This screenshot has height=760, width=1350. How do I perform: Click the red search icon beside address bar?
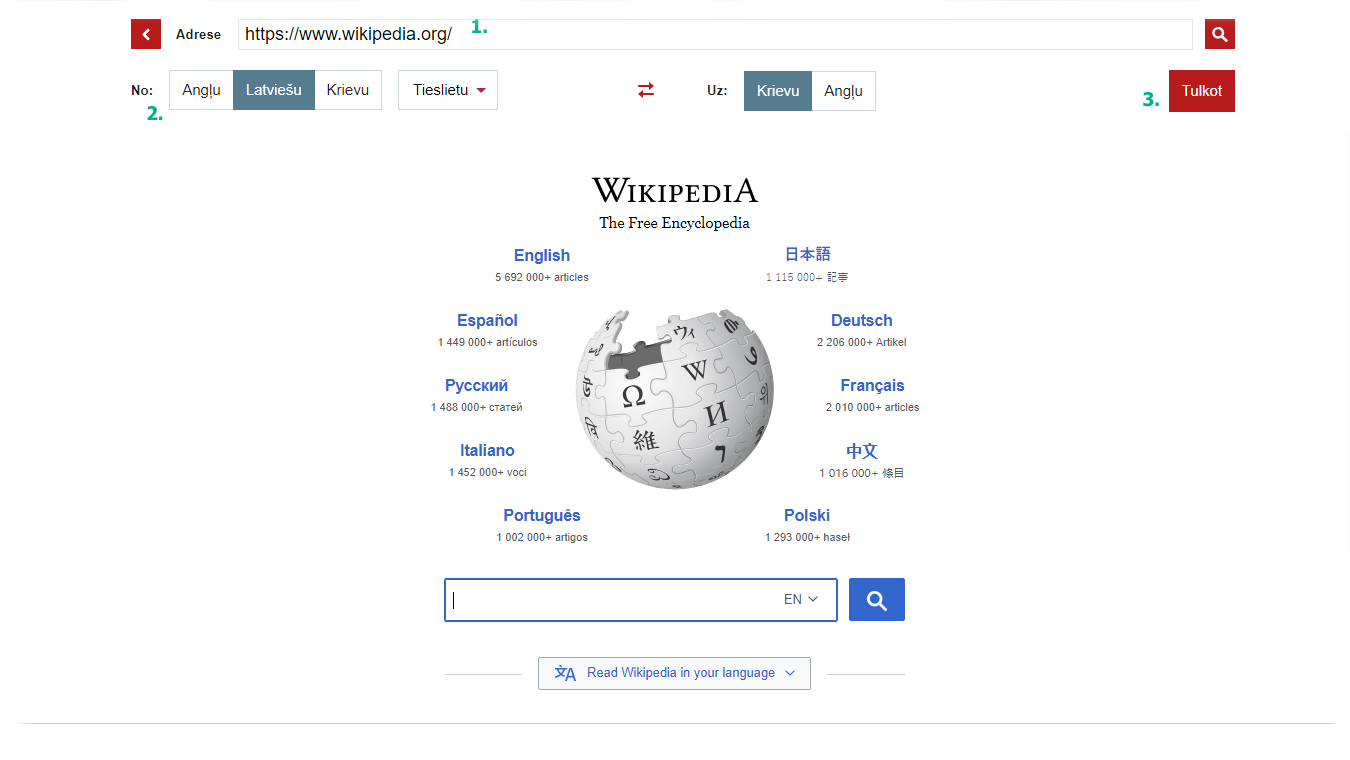click(1219, 34)
